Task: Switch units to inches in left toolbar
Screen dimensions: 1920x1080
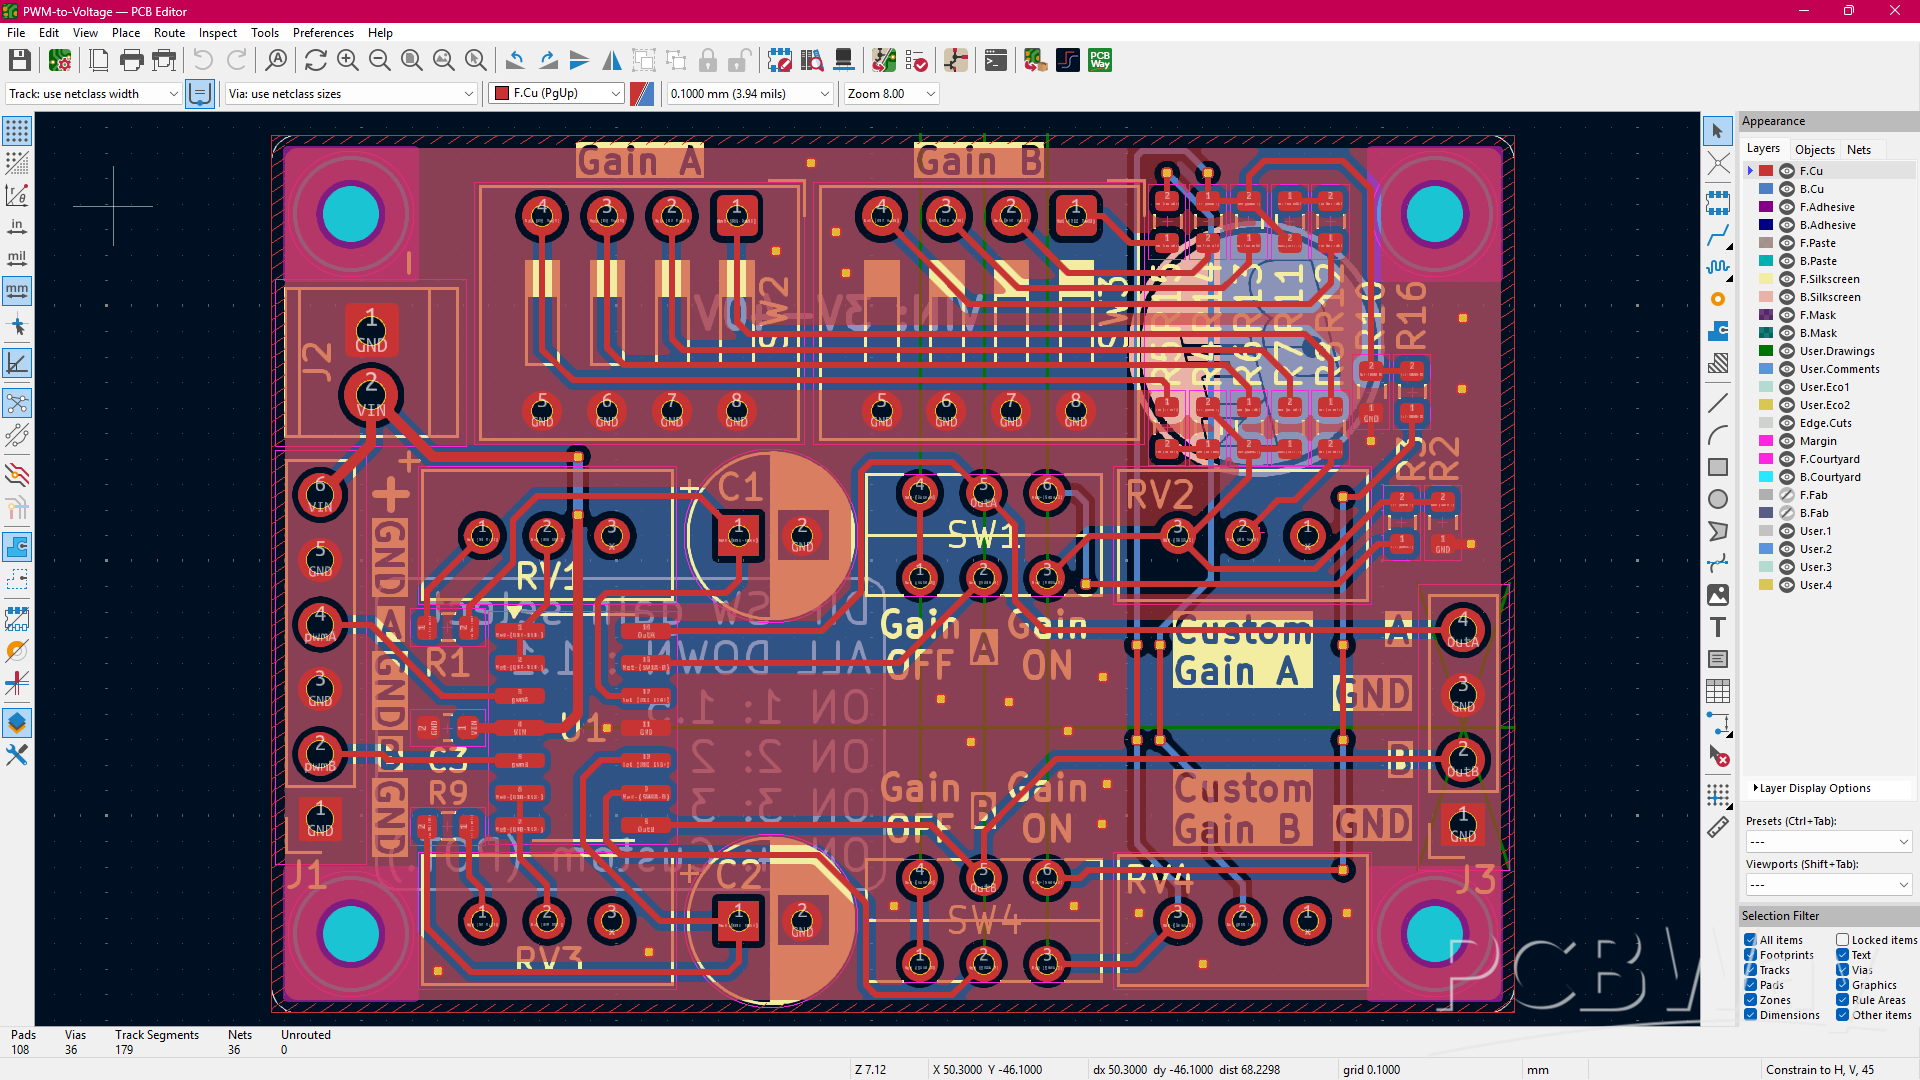Action: click(x=16, y=226)
